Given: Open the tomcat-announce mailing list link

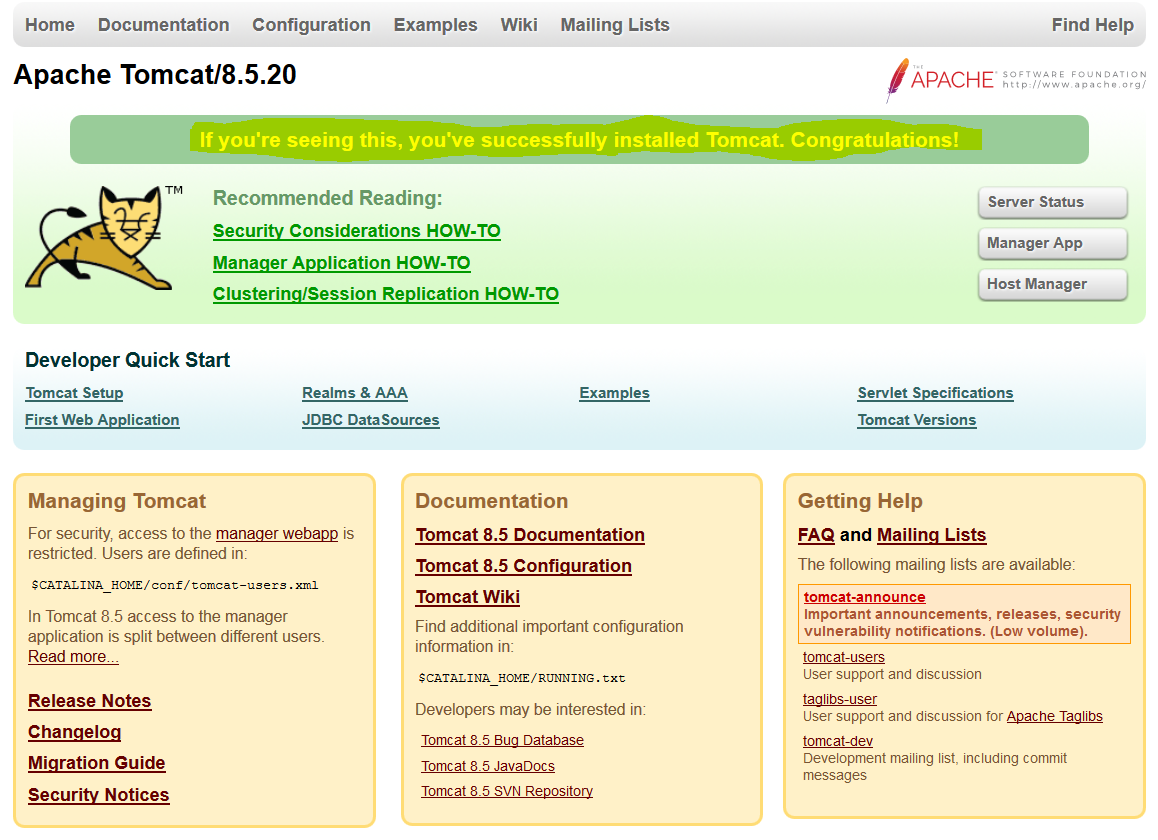Looking at the screenshot, I should [x=864, y=597].
